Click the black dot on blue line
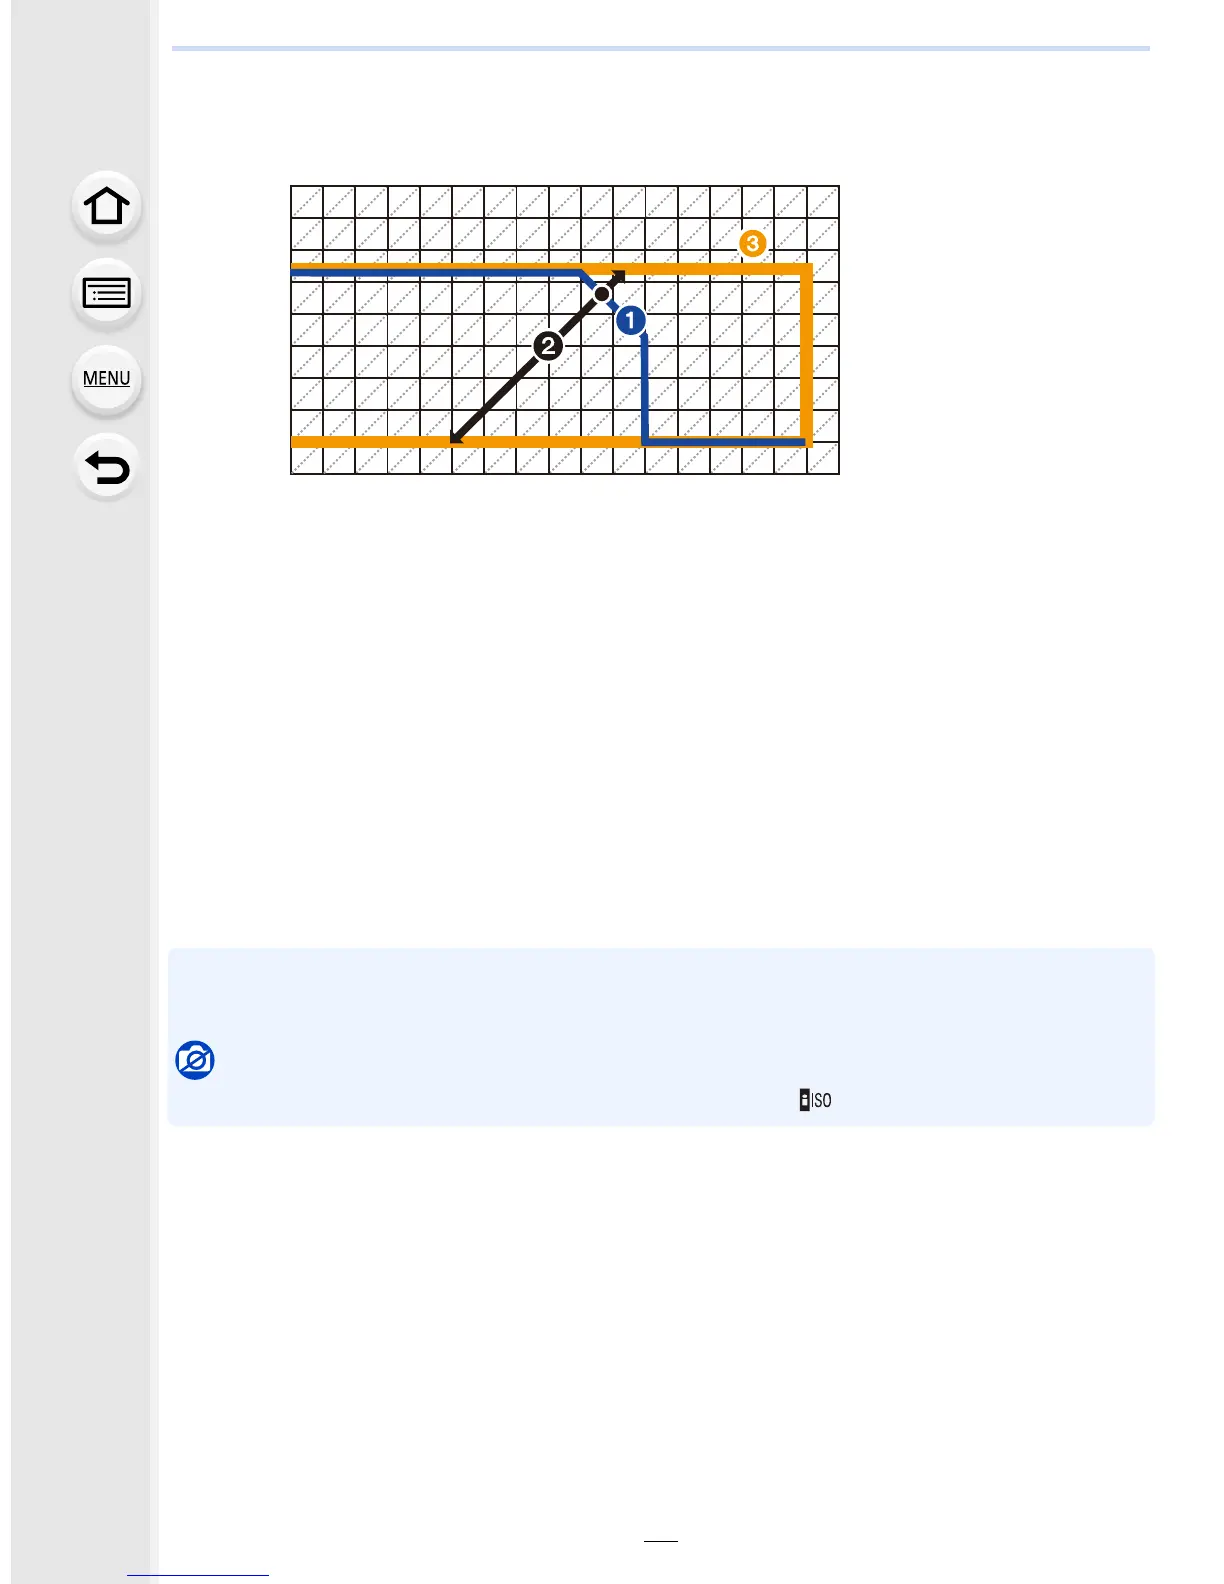Viewport: 1224px width, 1584px height. pos(601,294)
